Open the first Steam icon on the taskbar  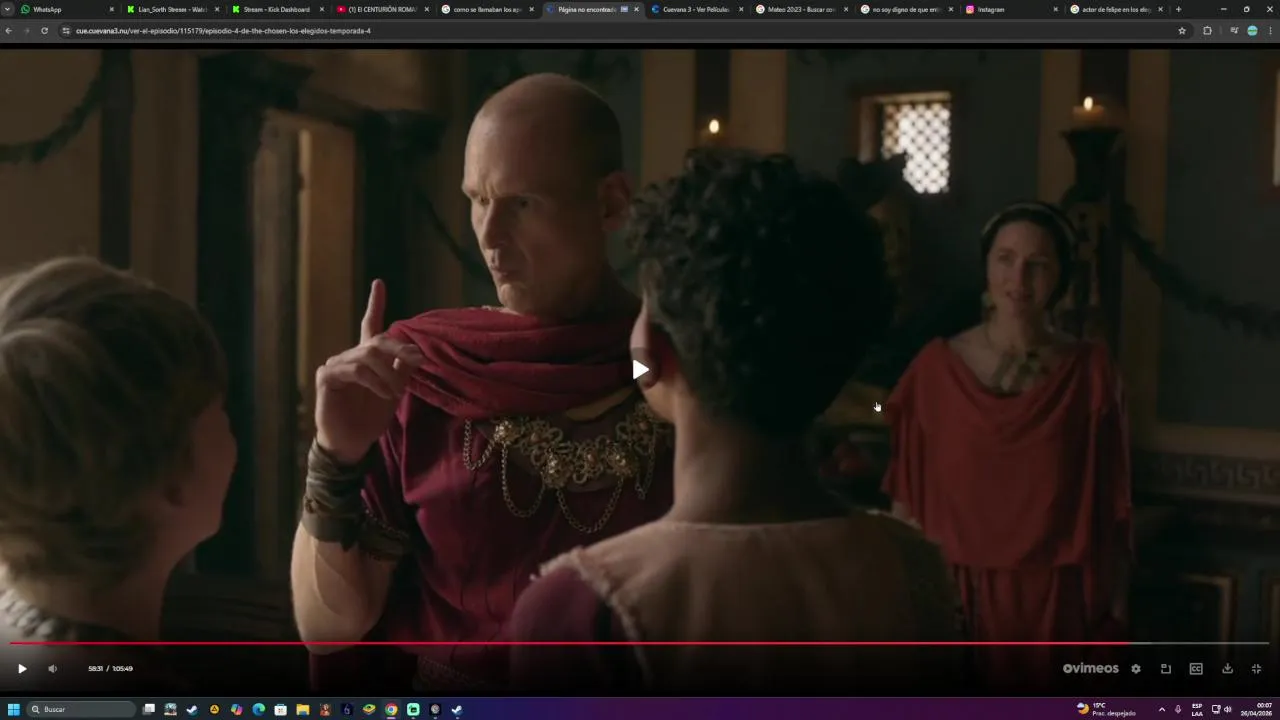[x=193, y=709]
